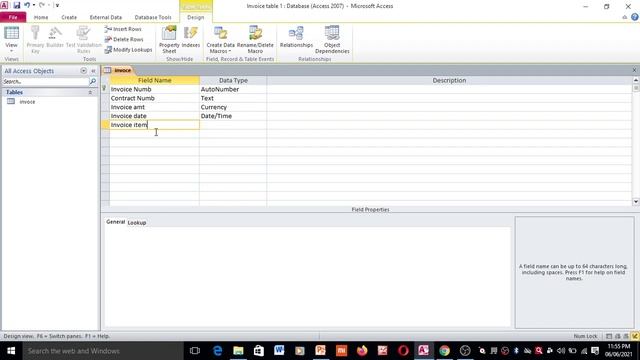Image resolution: width=640 pixels, height=360 pixels.
Task: Click field grid scrollbar down arrow
Action: pyautogui.click(x=636, y=202)
